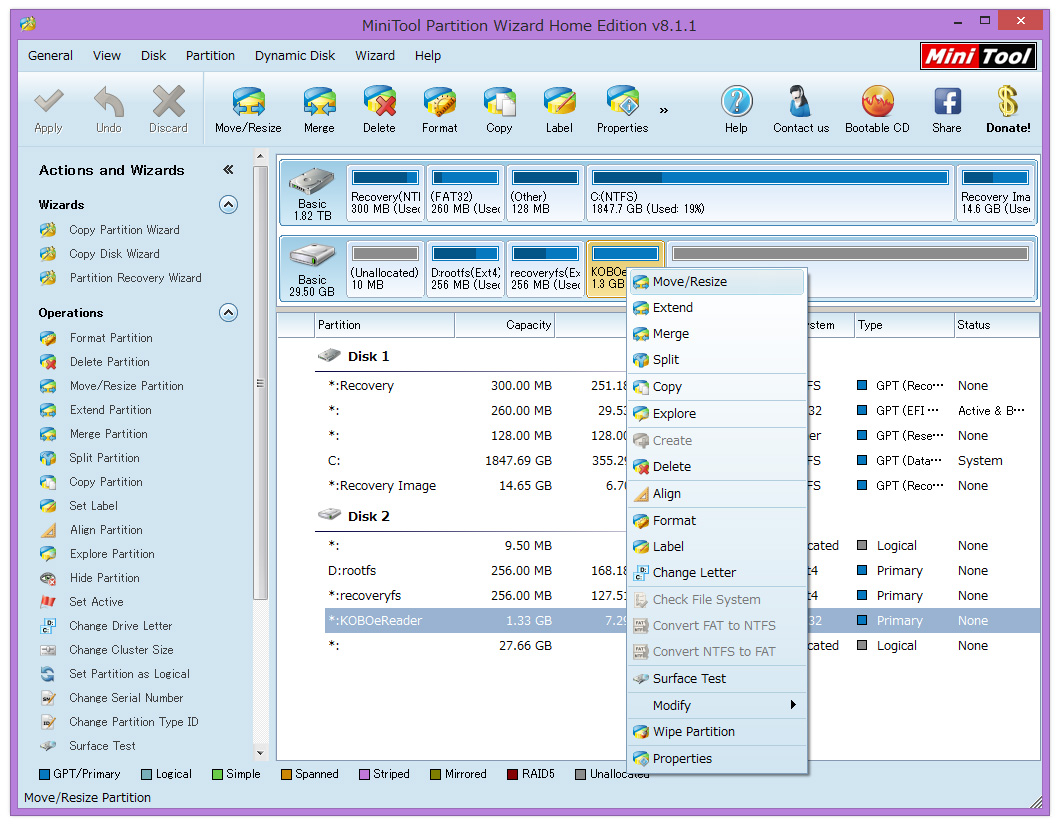Open the Help menu
The height and width of the screenshot is (827, 1062).
(427, 56)
